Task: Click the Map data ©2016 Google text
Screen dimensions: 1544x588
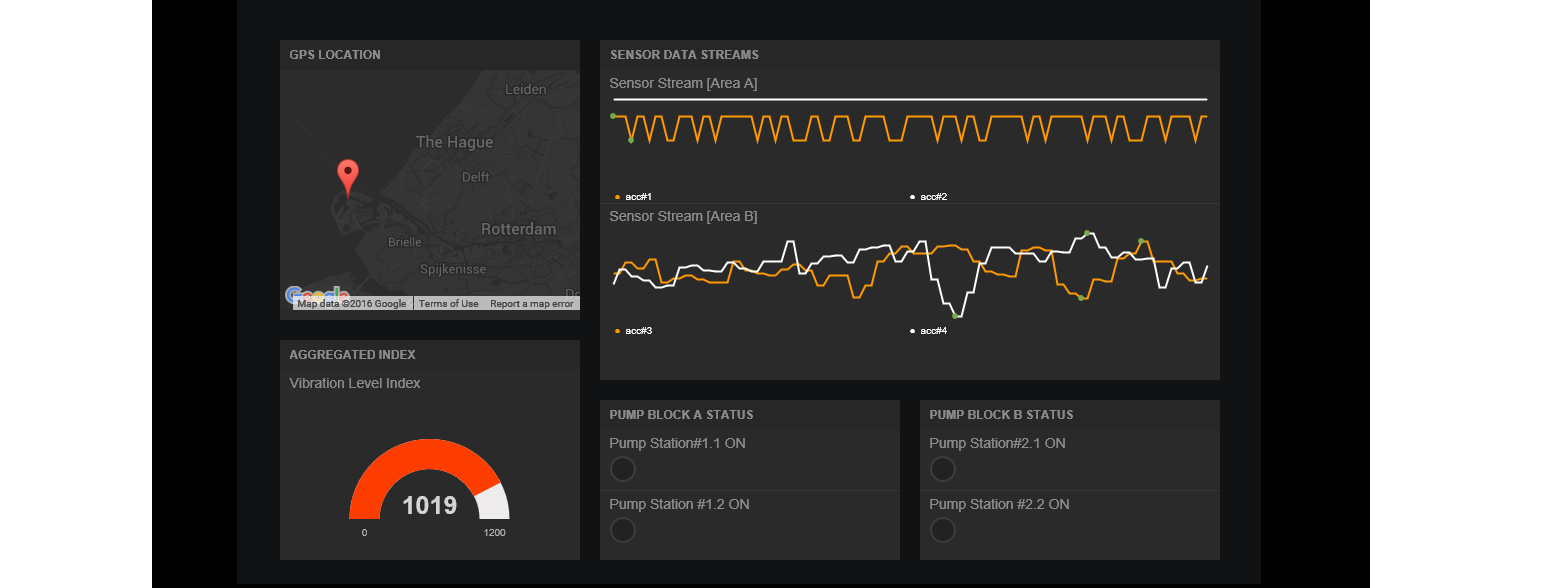Action: click(352, 304)
